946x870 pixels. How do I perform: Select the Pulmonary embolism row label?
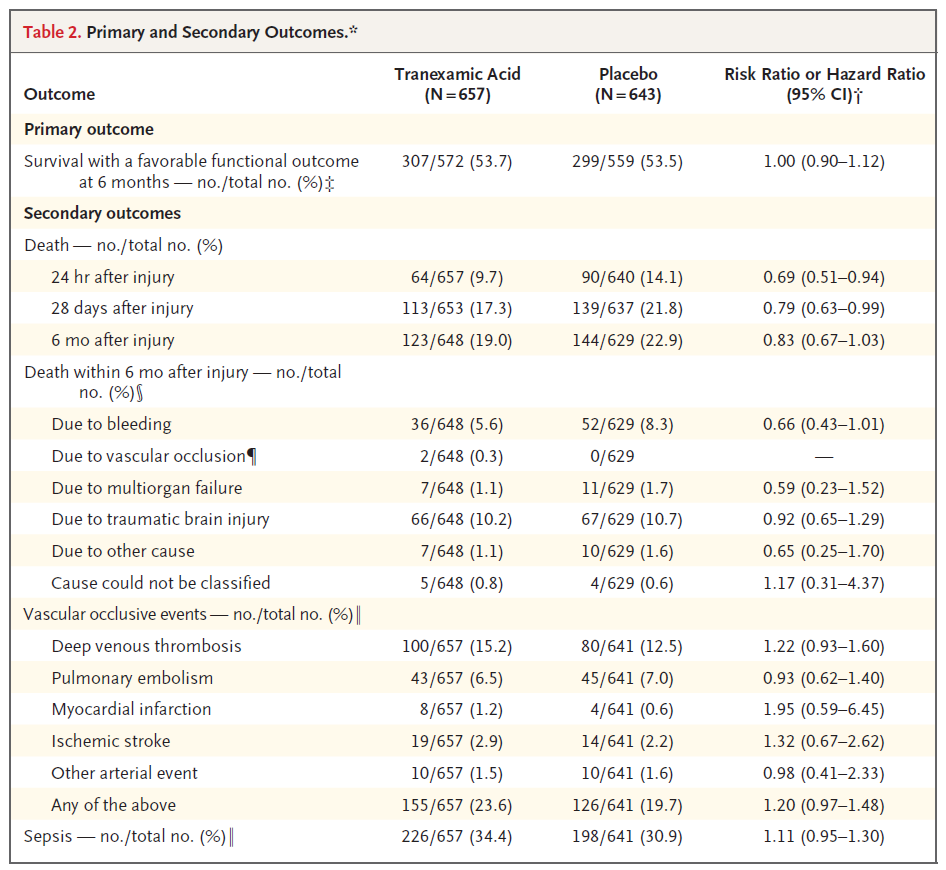132,678
